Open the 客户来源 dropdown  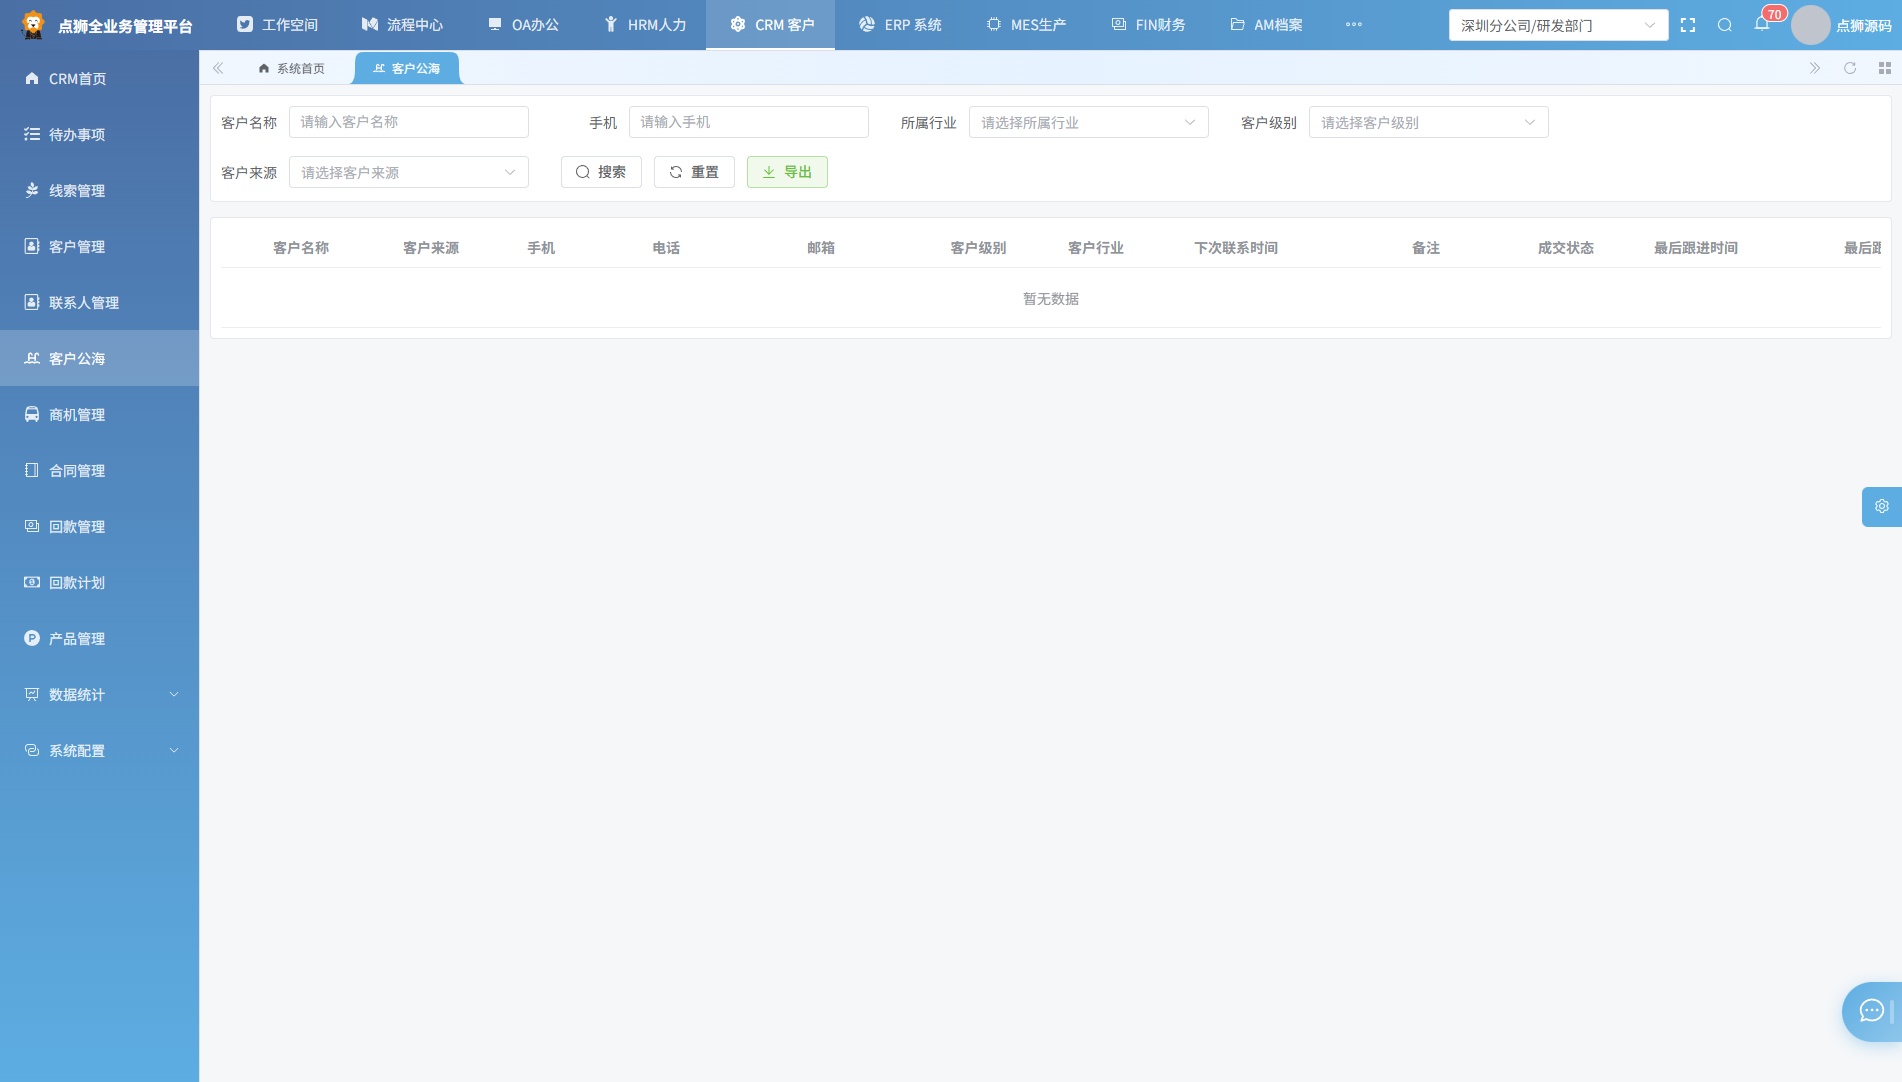(x=408, y=172)
